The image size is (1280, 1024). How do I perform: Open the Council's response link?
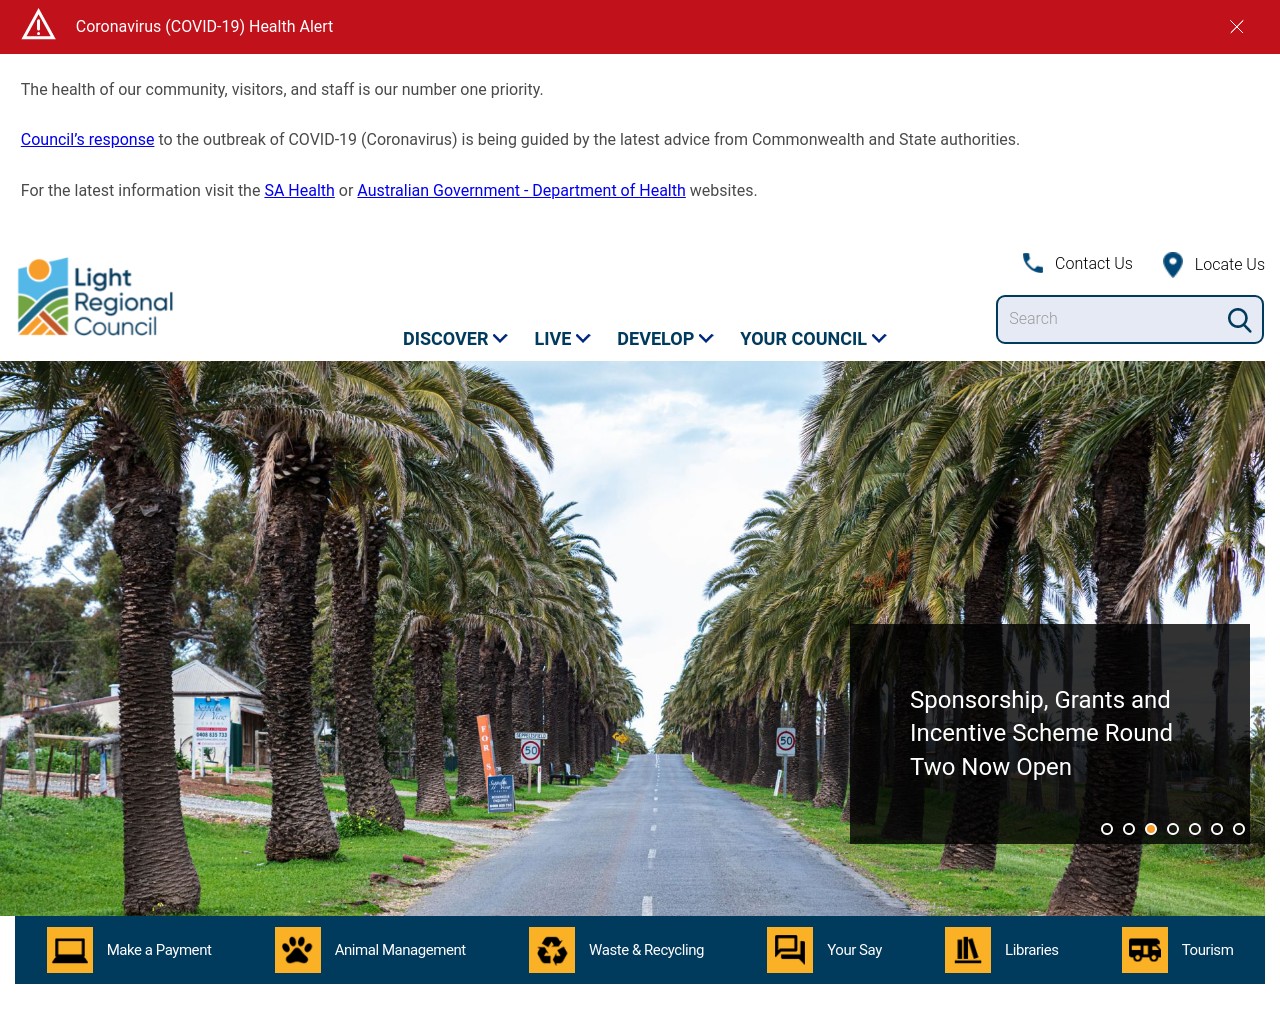[x=88, y=140]
